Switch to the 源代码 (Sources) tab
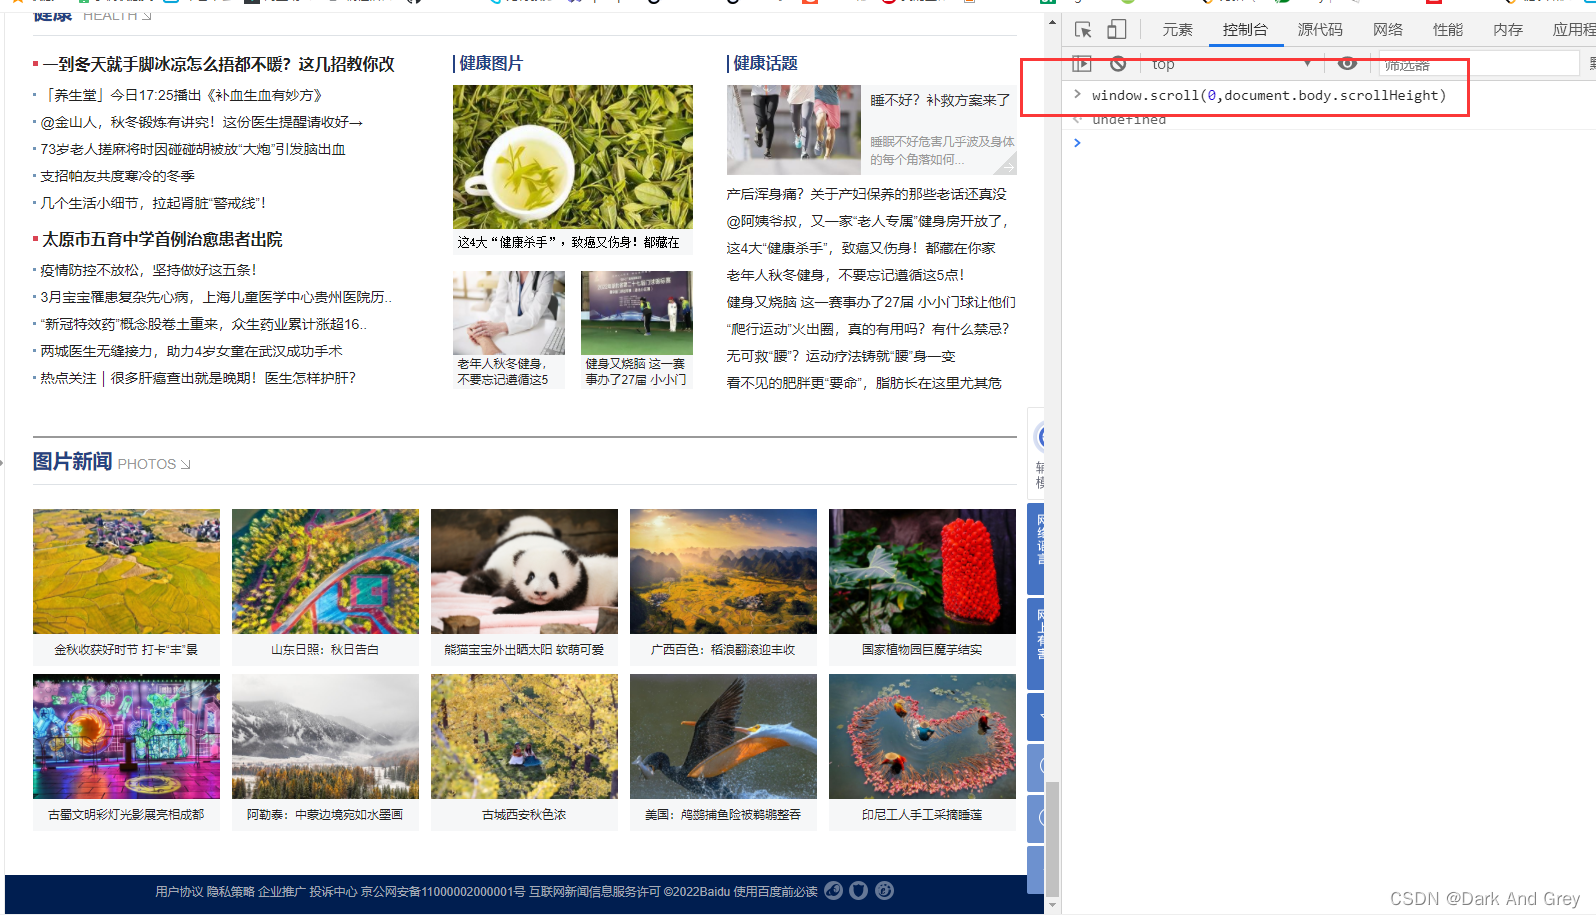This screenshot has height=918, width=1596. pos(1320,30)
